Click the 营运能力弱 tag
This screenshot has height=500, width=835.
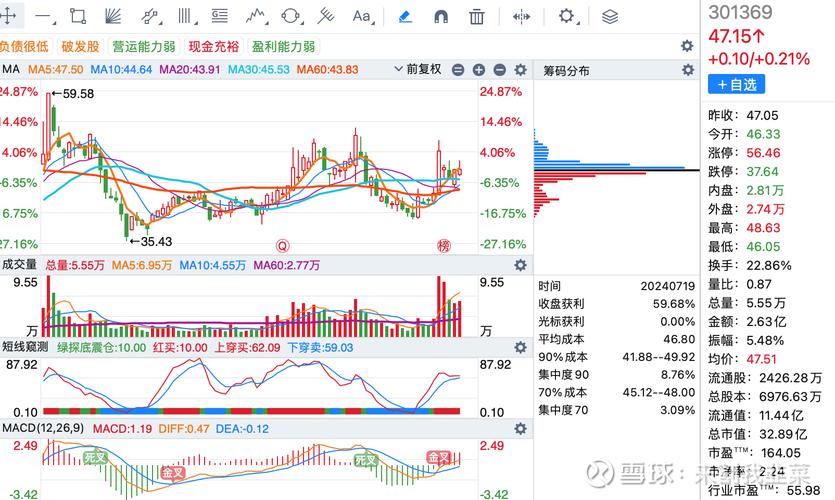[x=144, y=46]
